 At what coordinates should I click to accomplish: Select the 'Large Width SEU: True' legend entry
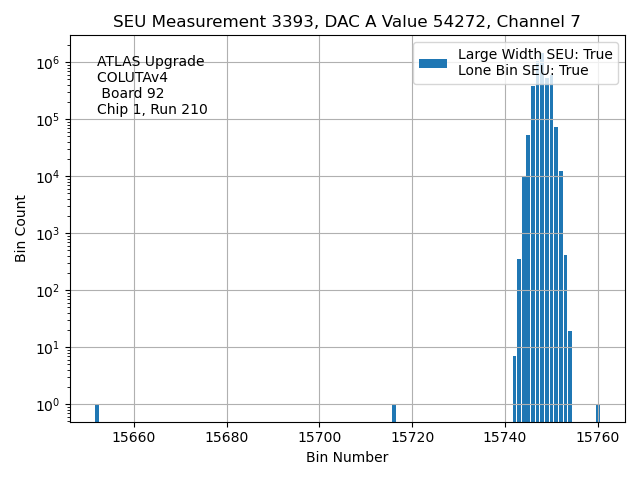534,54
